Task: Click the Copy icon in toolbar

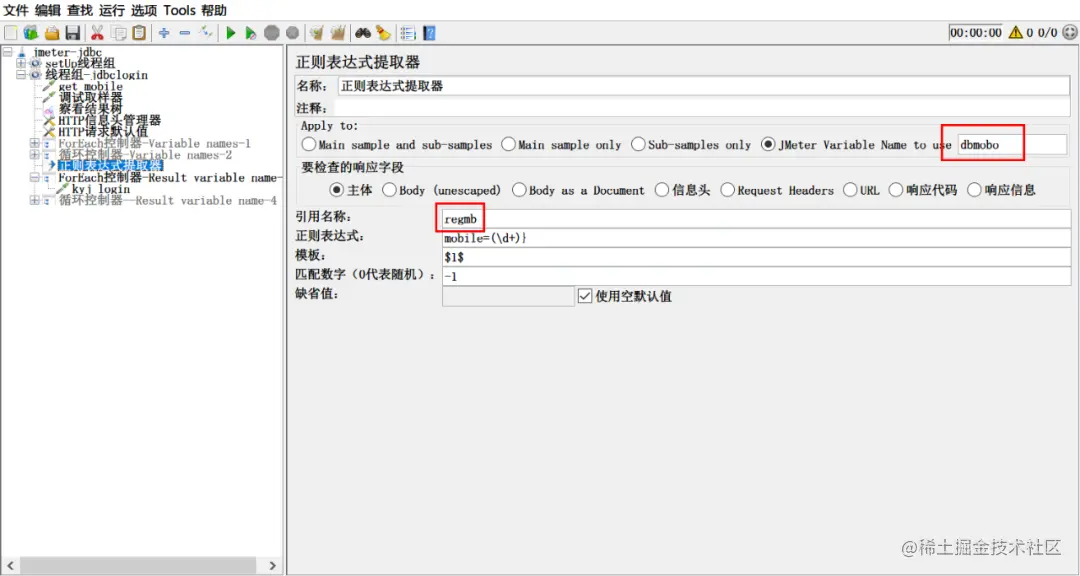Action: pyautogui.click(x=118, y=32)
